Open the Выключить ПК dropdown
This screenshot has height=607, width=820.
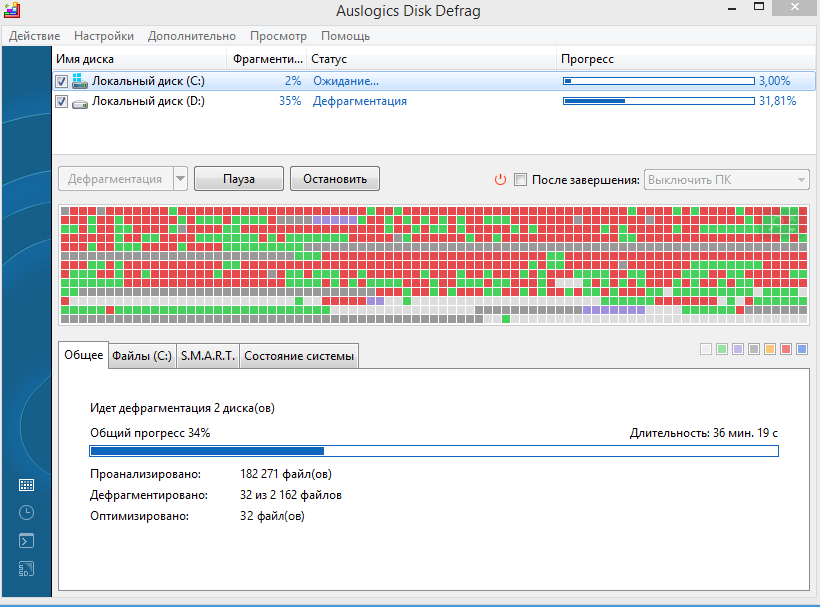(726, 180)
